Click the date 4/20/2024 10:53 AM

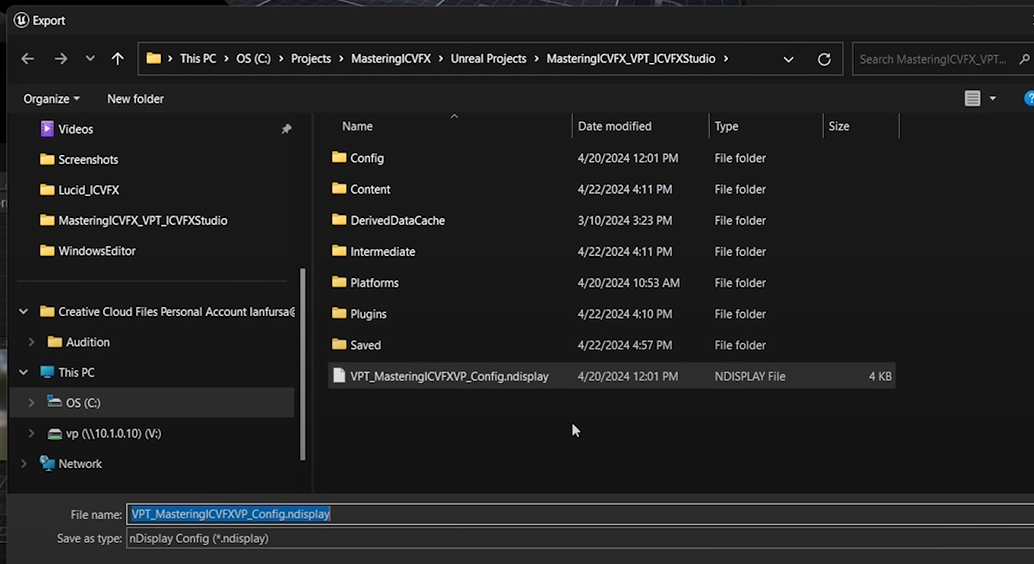[x=628, y=283]
